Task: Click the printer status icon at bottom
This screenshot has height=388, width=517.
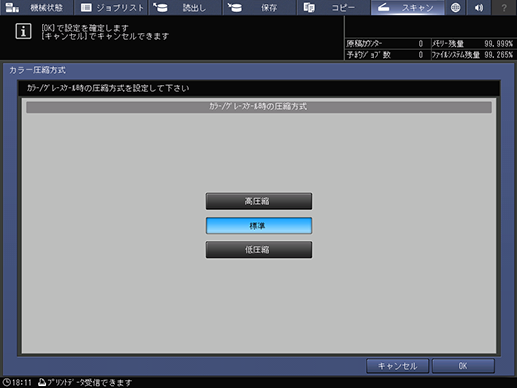Action: (42, 382)
